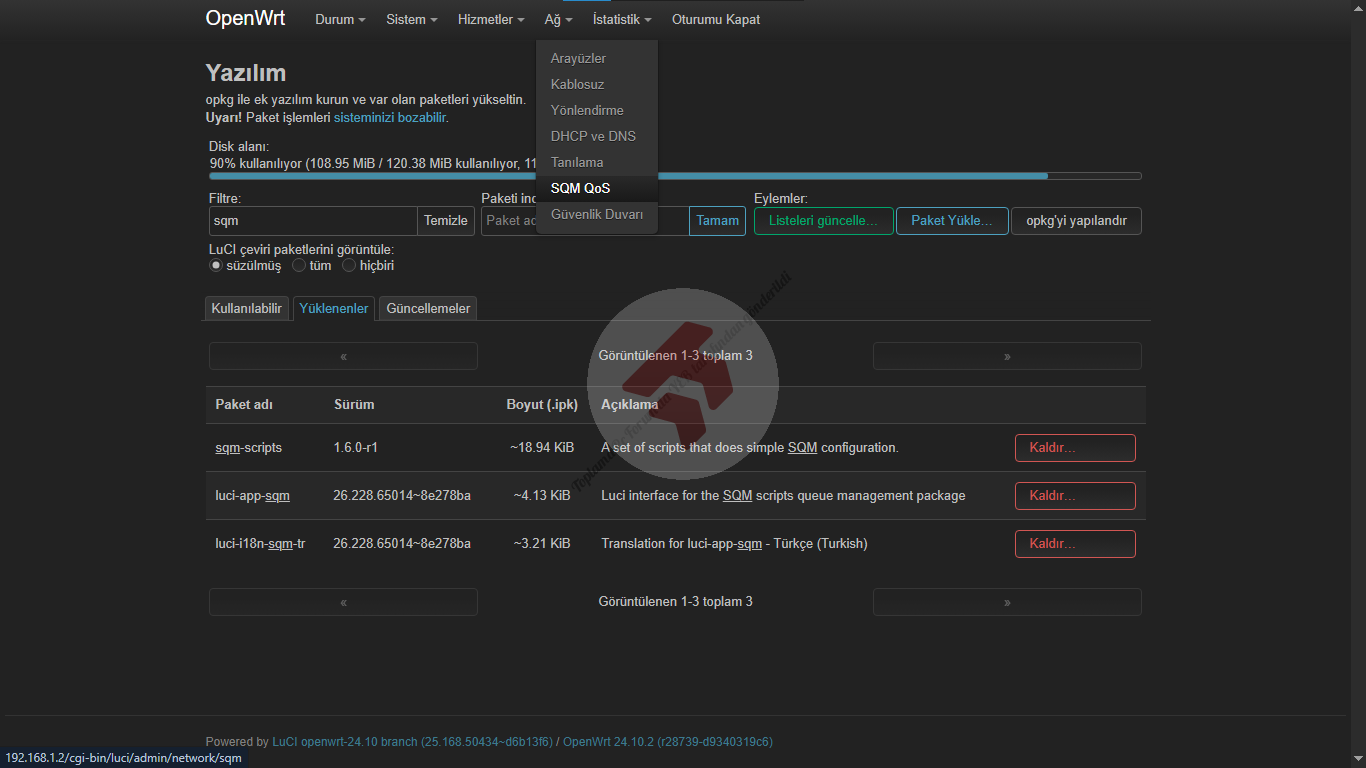Choose Arayüzler from the Ağ menu

tap(597, 58)
